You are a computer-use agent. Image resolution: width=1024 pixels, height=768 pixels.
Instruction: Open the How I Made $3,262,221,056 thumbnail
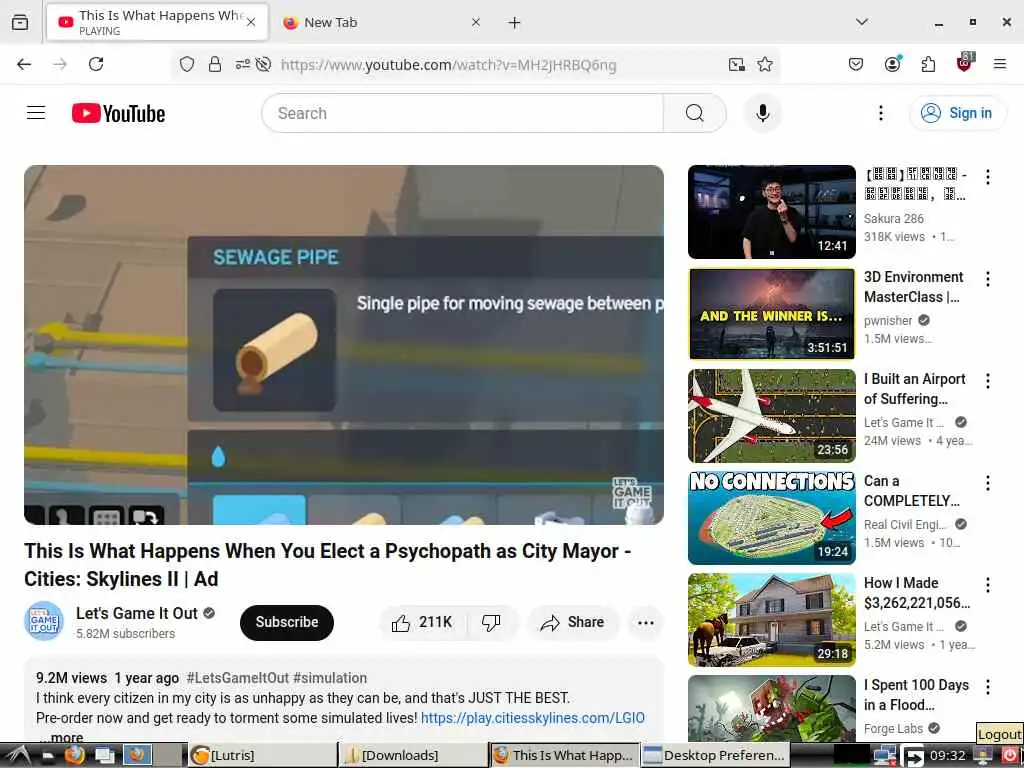(x=771, y=619)
